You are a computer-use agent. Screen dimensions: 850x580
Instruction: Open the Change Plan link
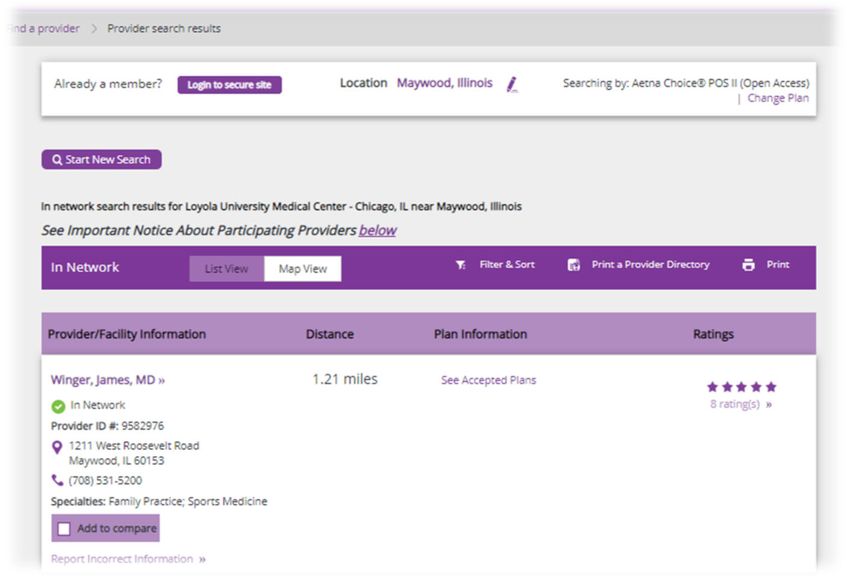coord(778,98)
